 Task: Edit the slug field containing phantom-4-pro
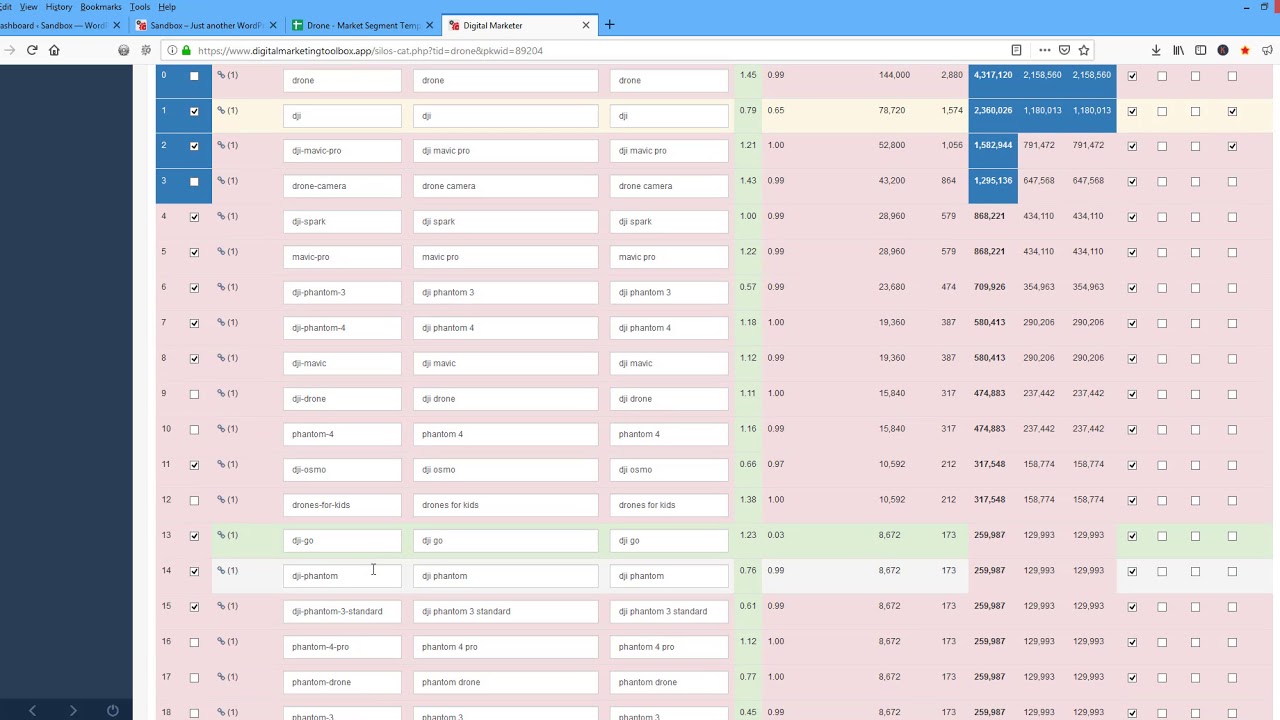click(x=342, y=647)
